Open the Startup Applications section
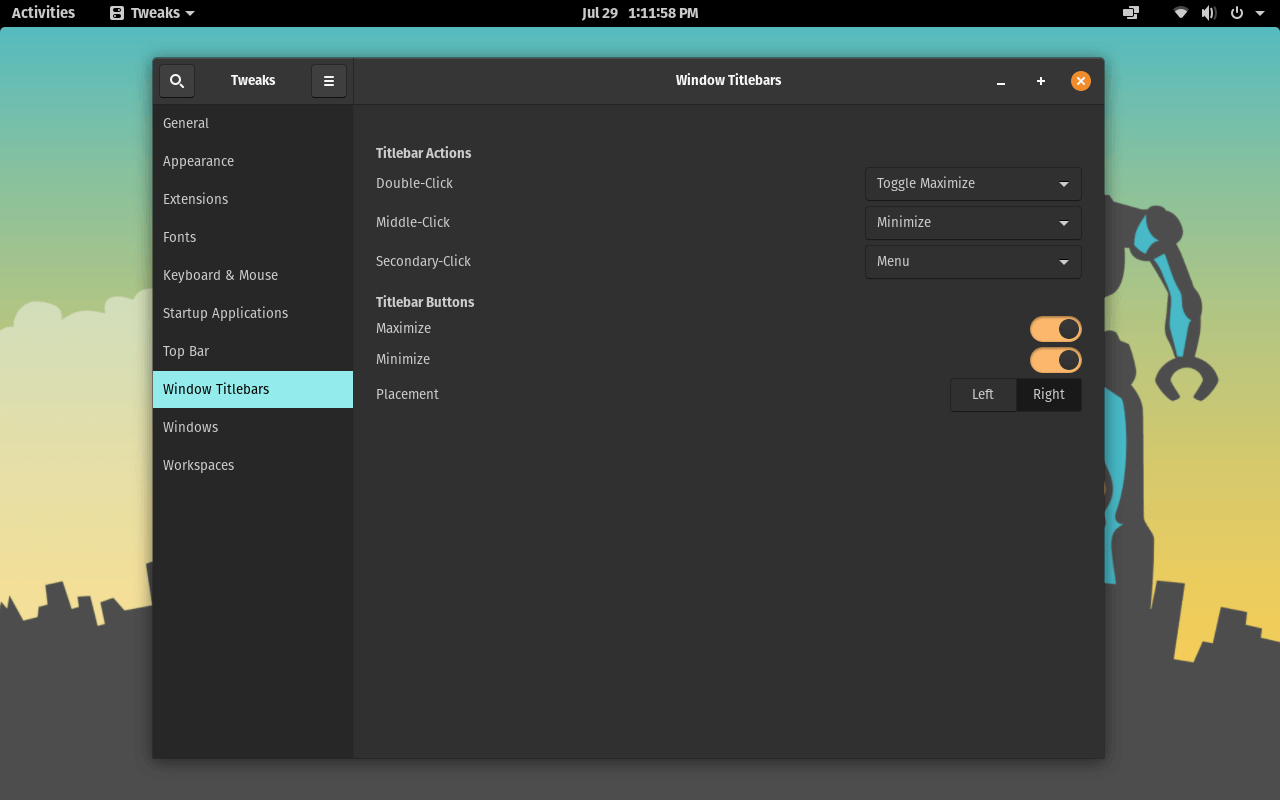This screenshot has height=800, width=1280. (225, 313)
